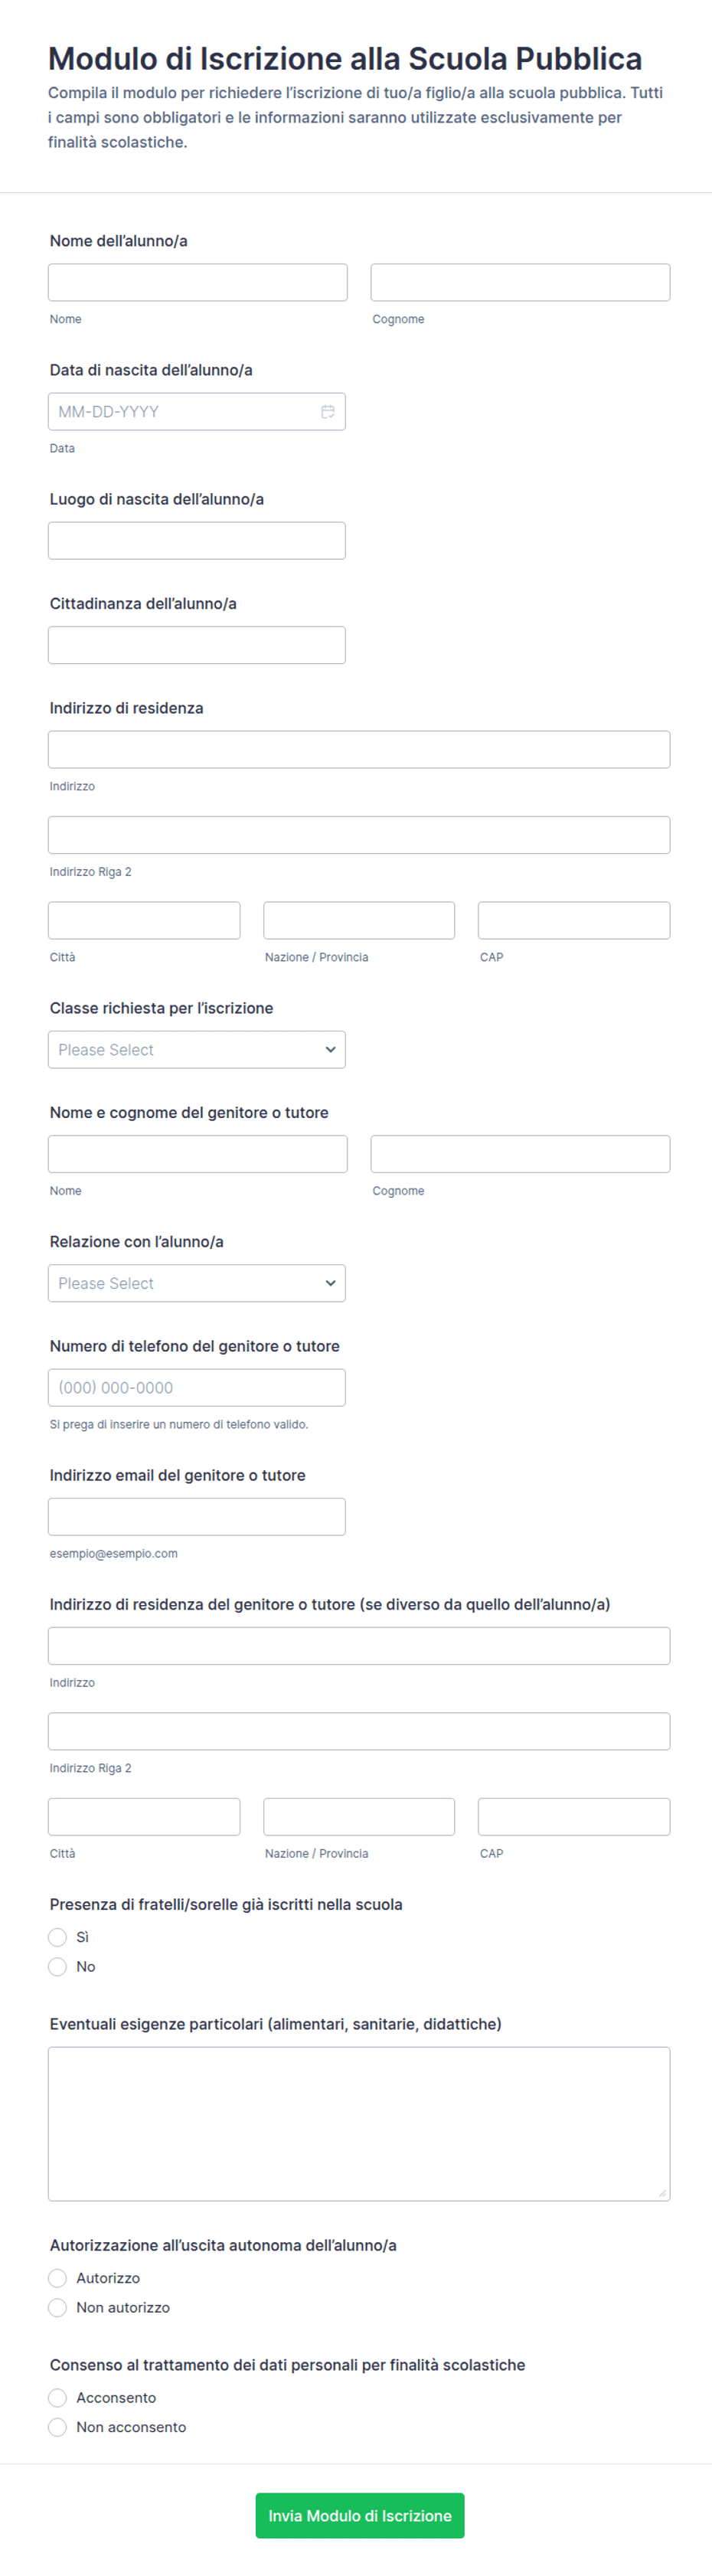Image resolution: width=712 pixels, height=2576 pixels.
Task: Click the Eventuali esigenze particolari text area
Action: pyautogui.click(x=359, y=2124)
